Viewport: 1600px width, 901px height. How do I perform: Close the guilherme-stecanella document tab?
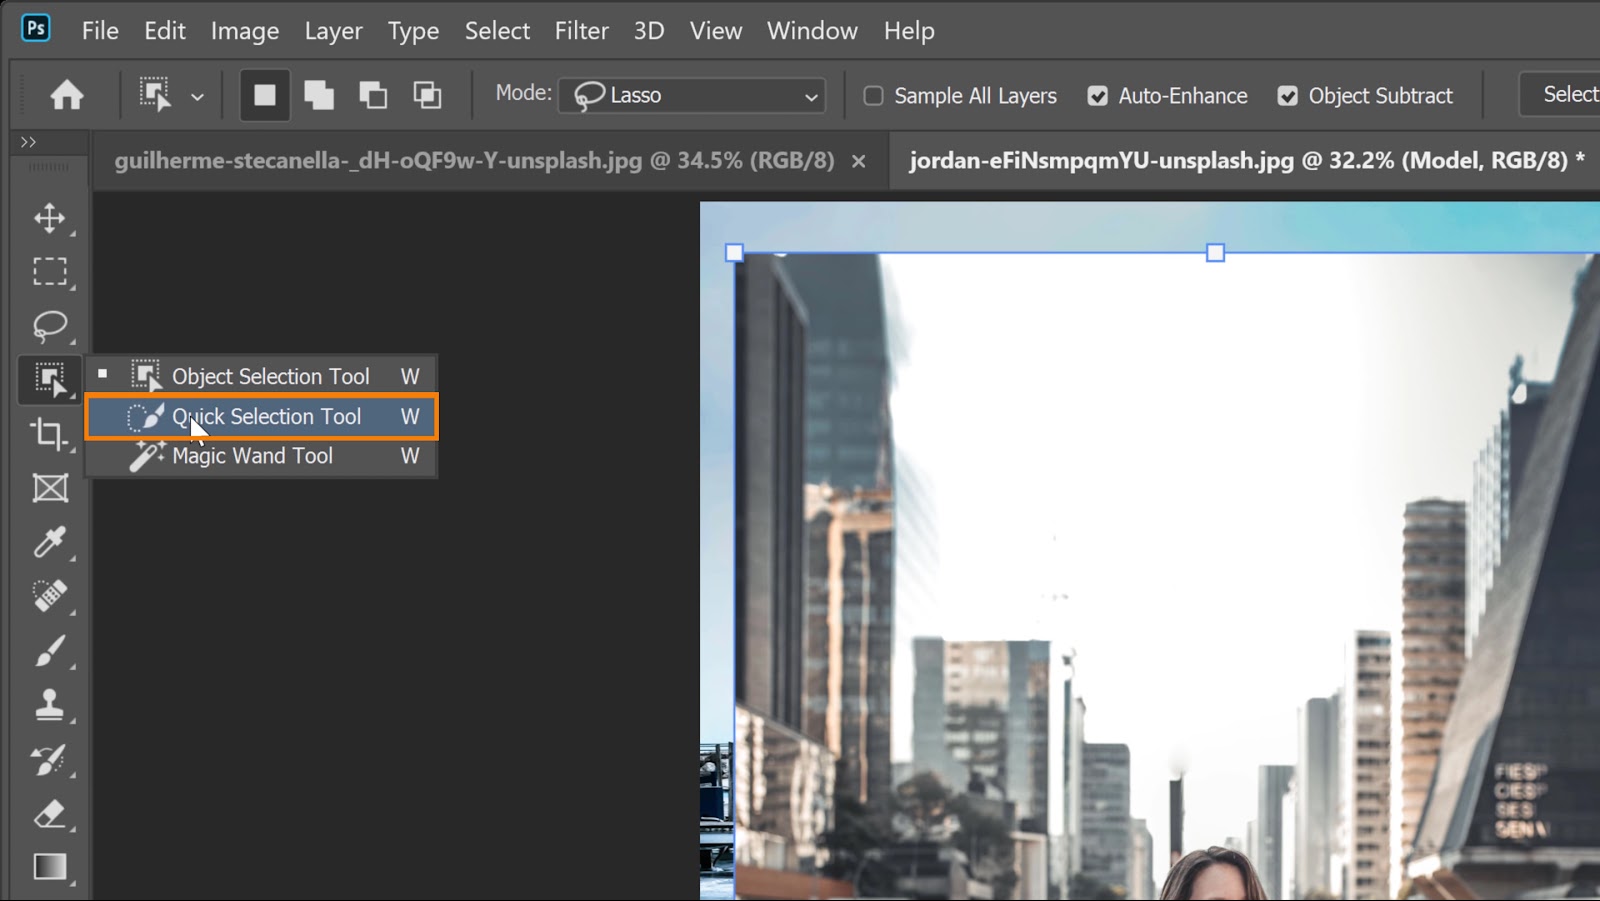click(x=858, y=161)
